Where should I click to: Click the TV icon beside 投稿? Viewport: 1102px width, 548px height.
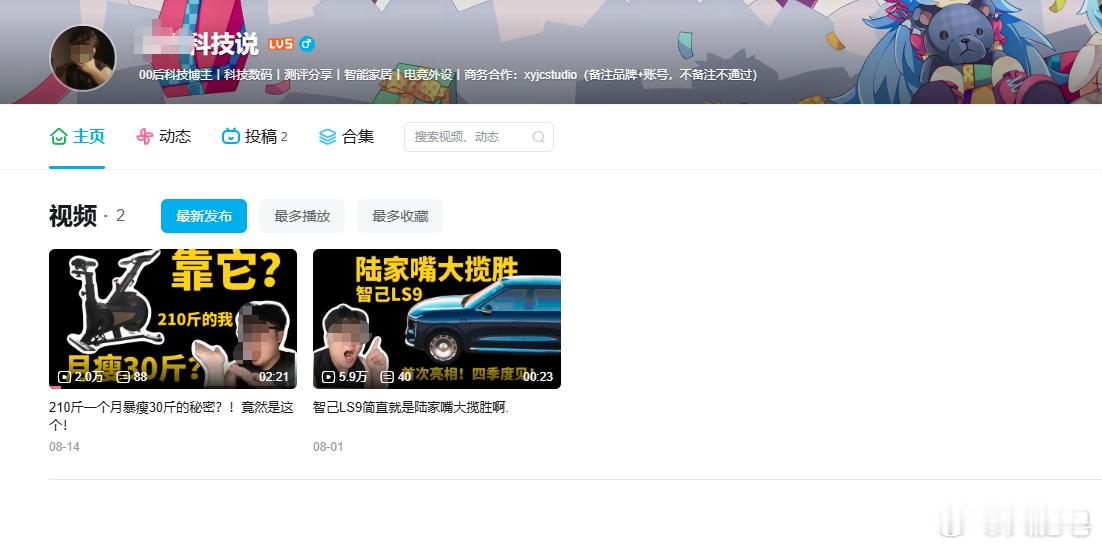(x=231, y=136)
